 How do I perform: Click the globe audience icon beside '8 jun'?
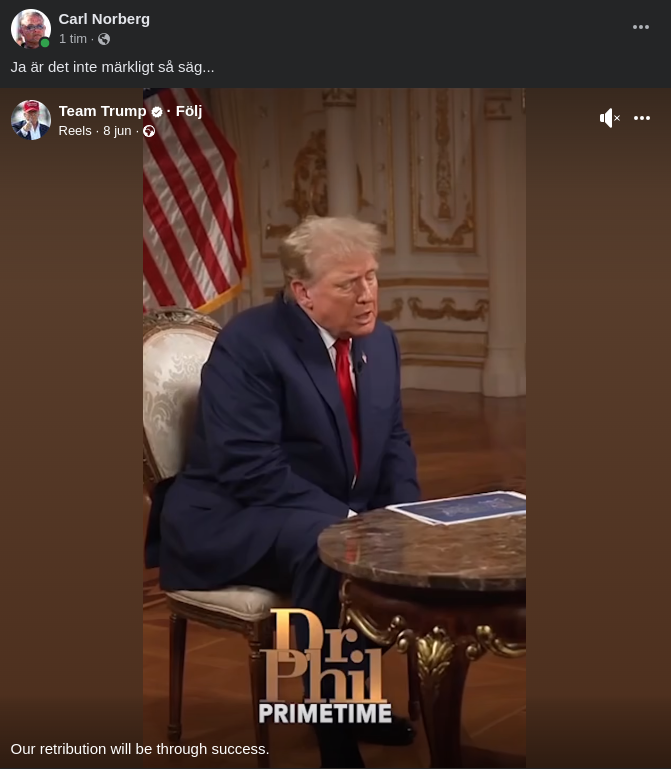tap(149, 131)
